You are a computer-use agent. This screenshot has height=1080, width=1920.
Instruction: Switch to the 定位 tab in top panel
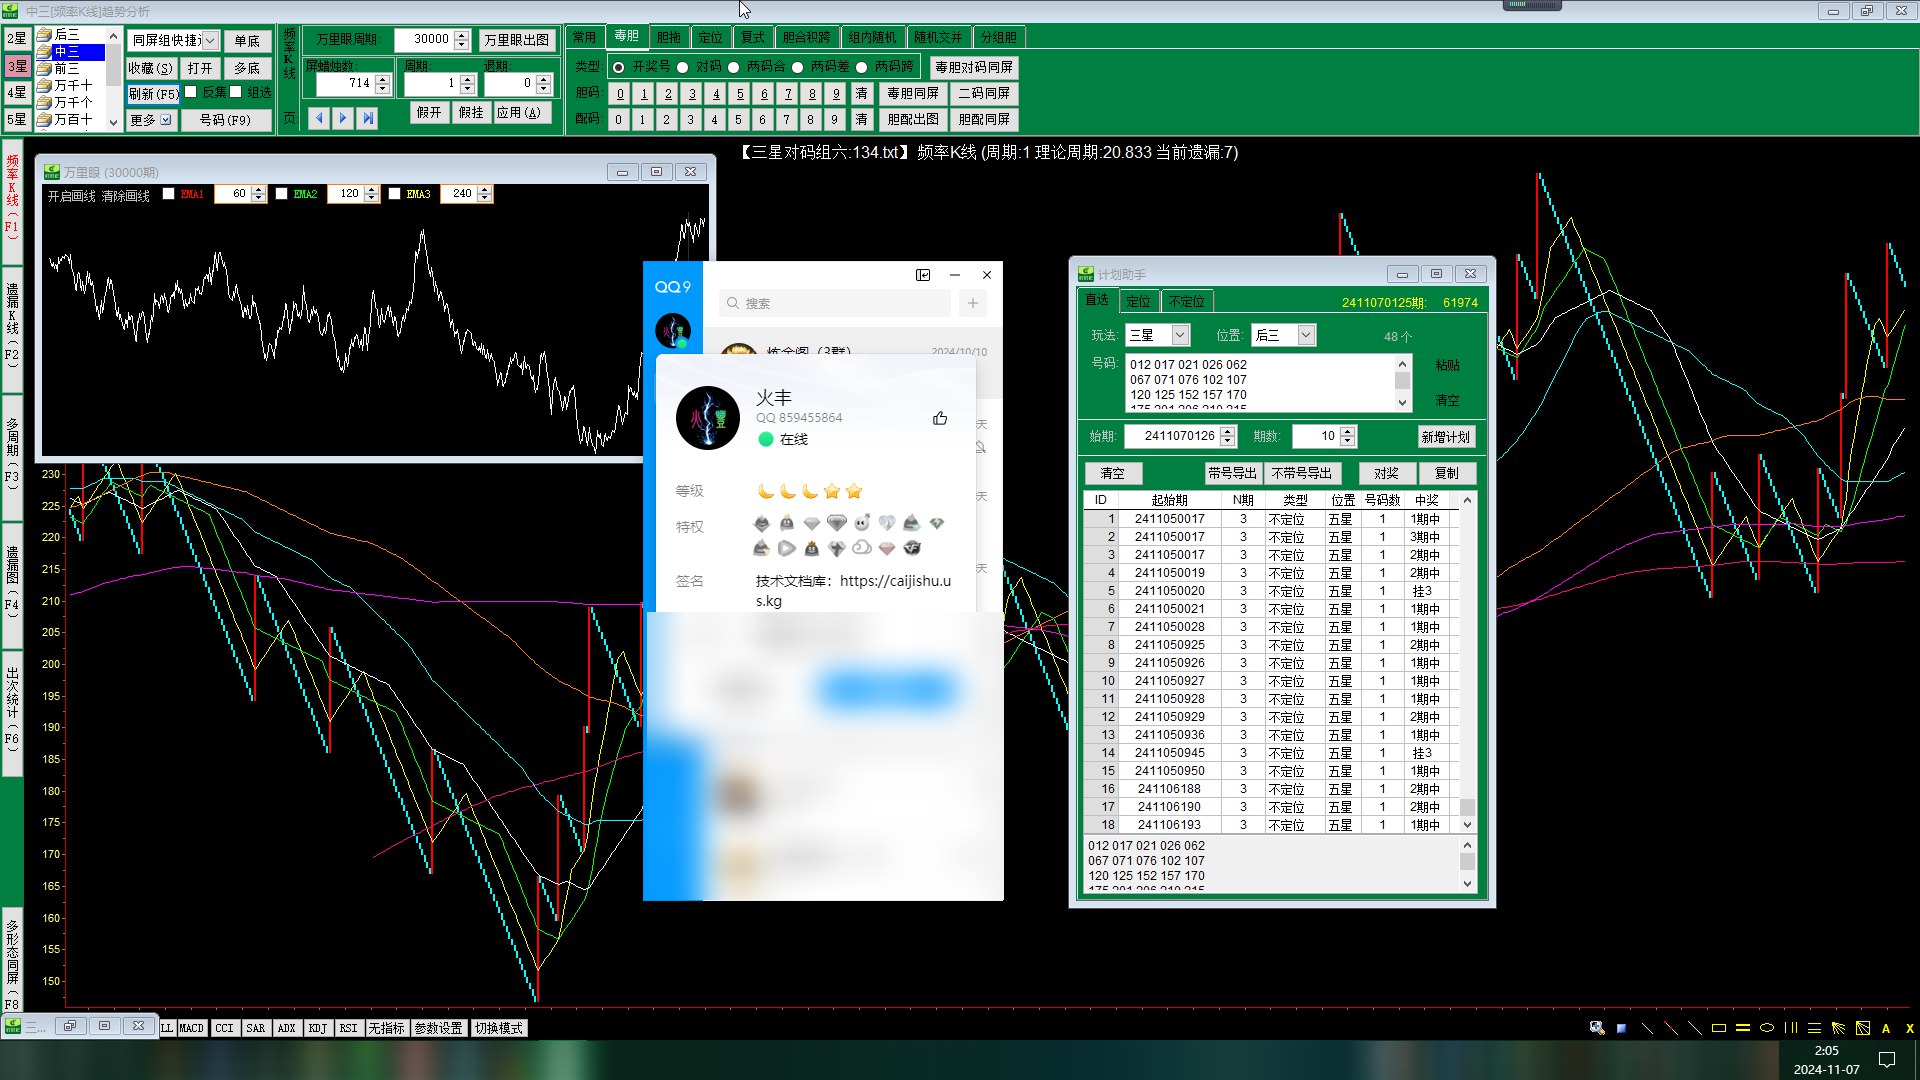[x=710, y=37]
